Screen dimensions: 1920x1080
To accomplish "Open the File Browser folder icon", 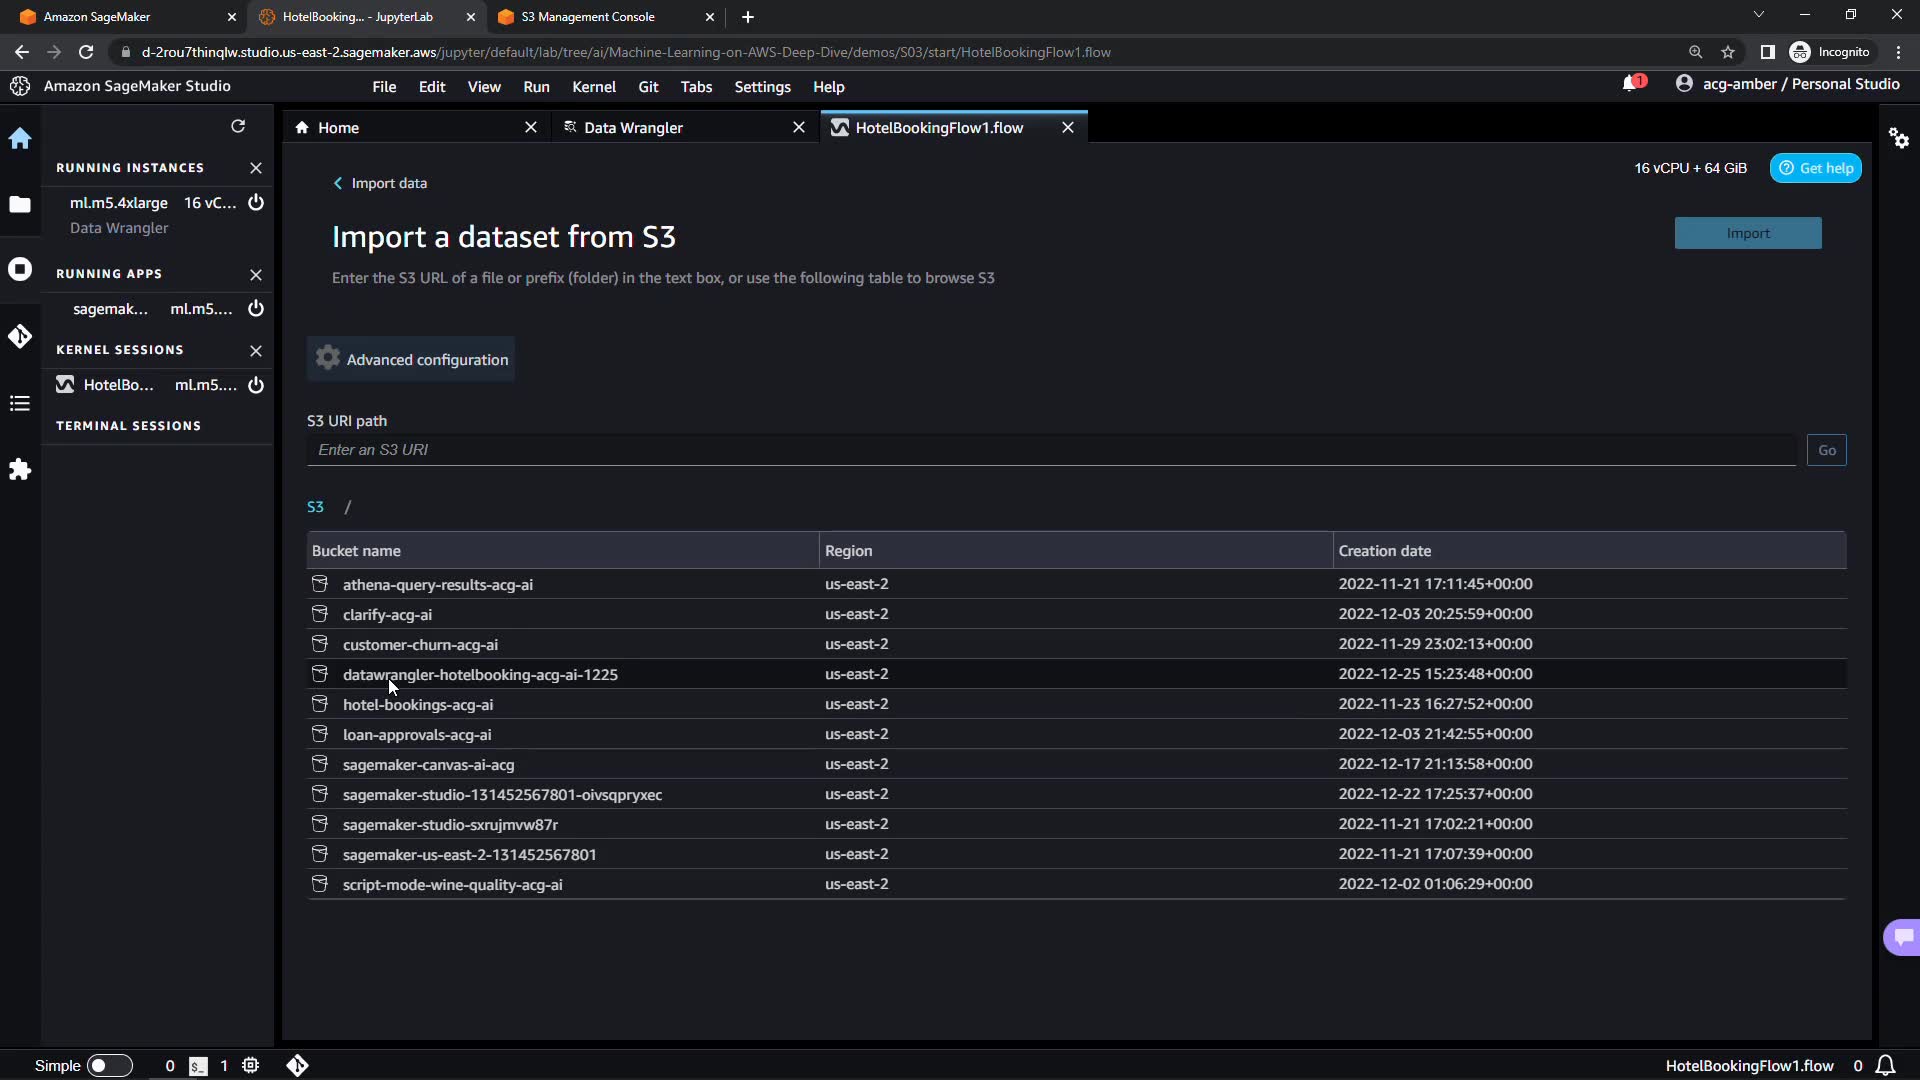I will 20,205.
